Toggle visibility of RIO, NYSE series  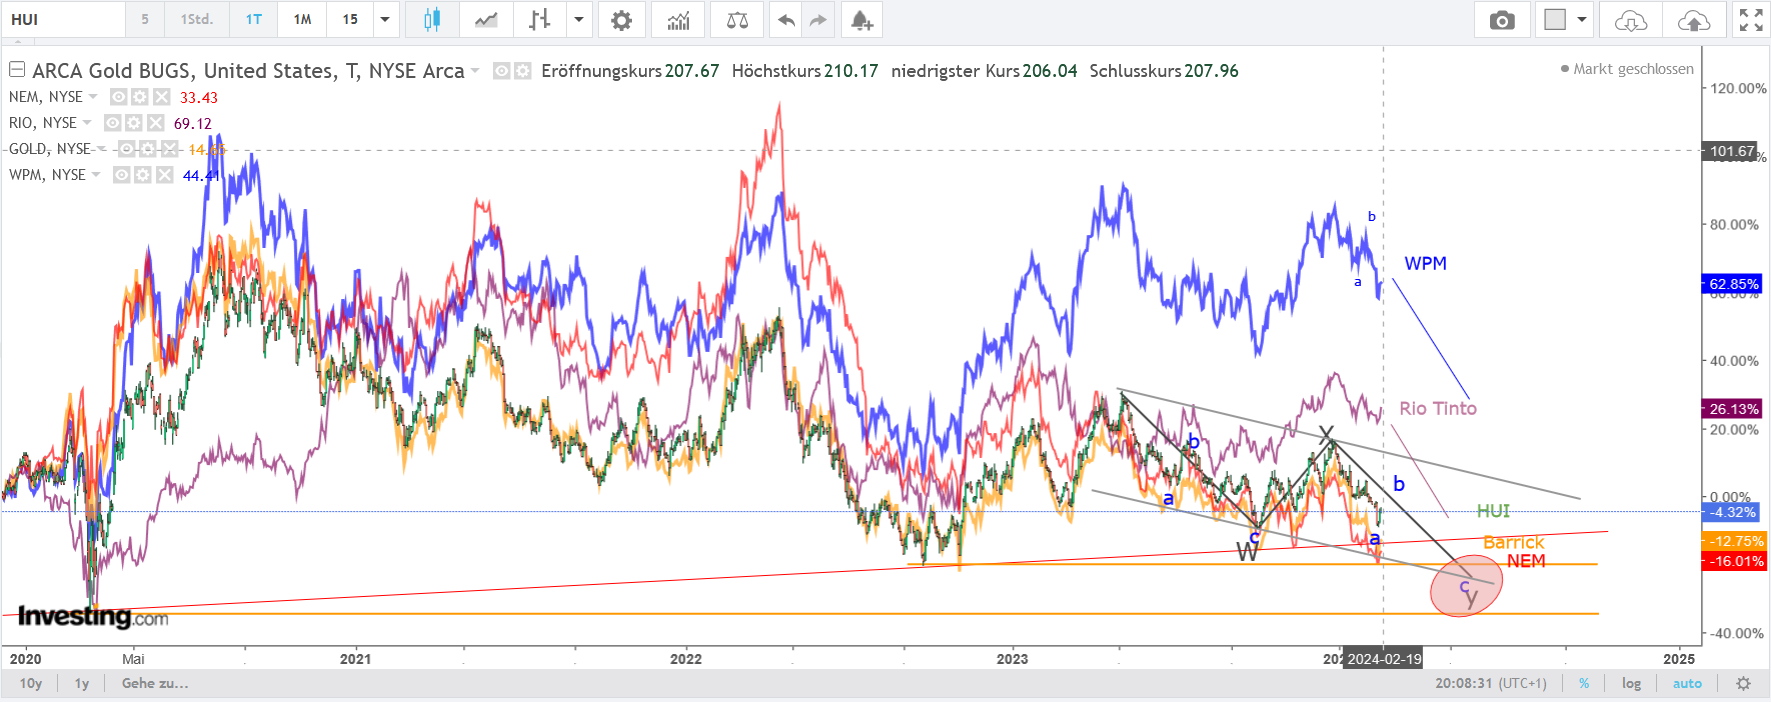coord(113,123)
